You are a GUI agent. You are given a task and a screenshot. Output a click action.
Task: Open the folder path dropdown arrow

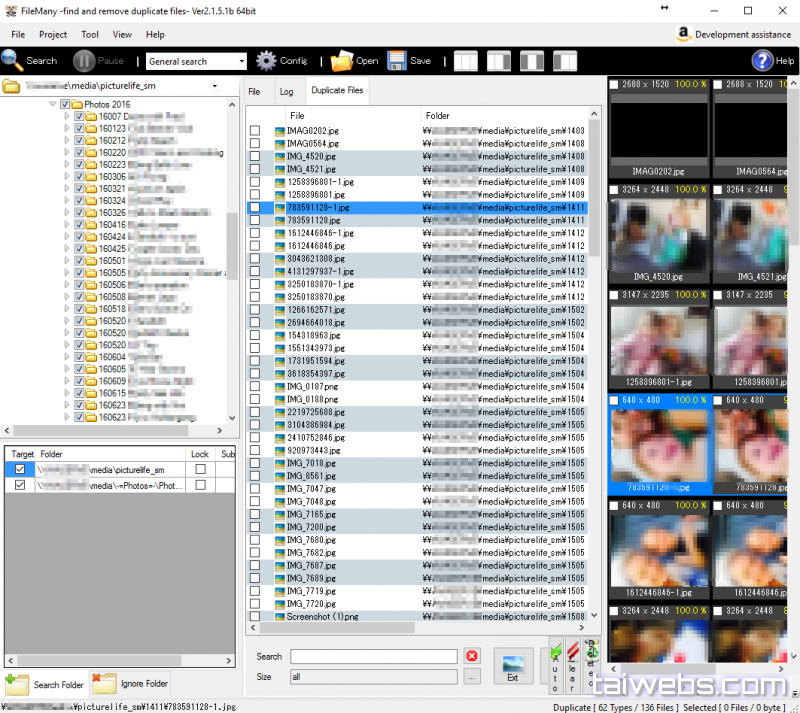click(x=214, y=87)
